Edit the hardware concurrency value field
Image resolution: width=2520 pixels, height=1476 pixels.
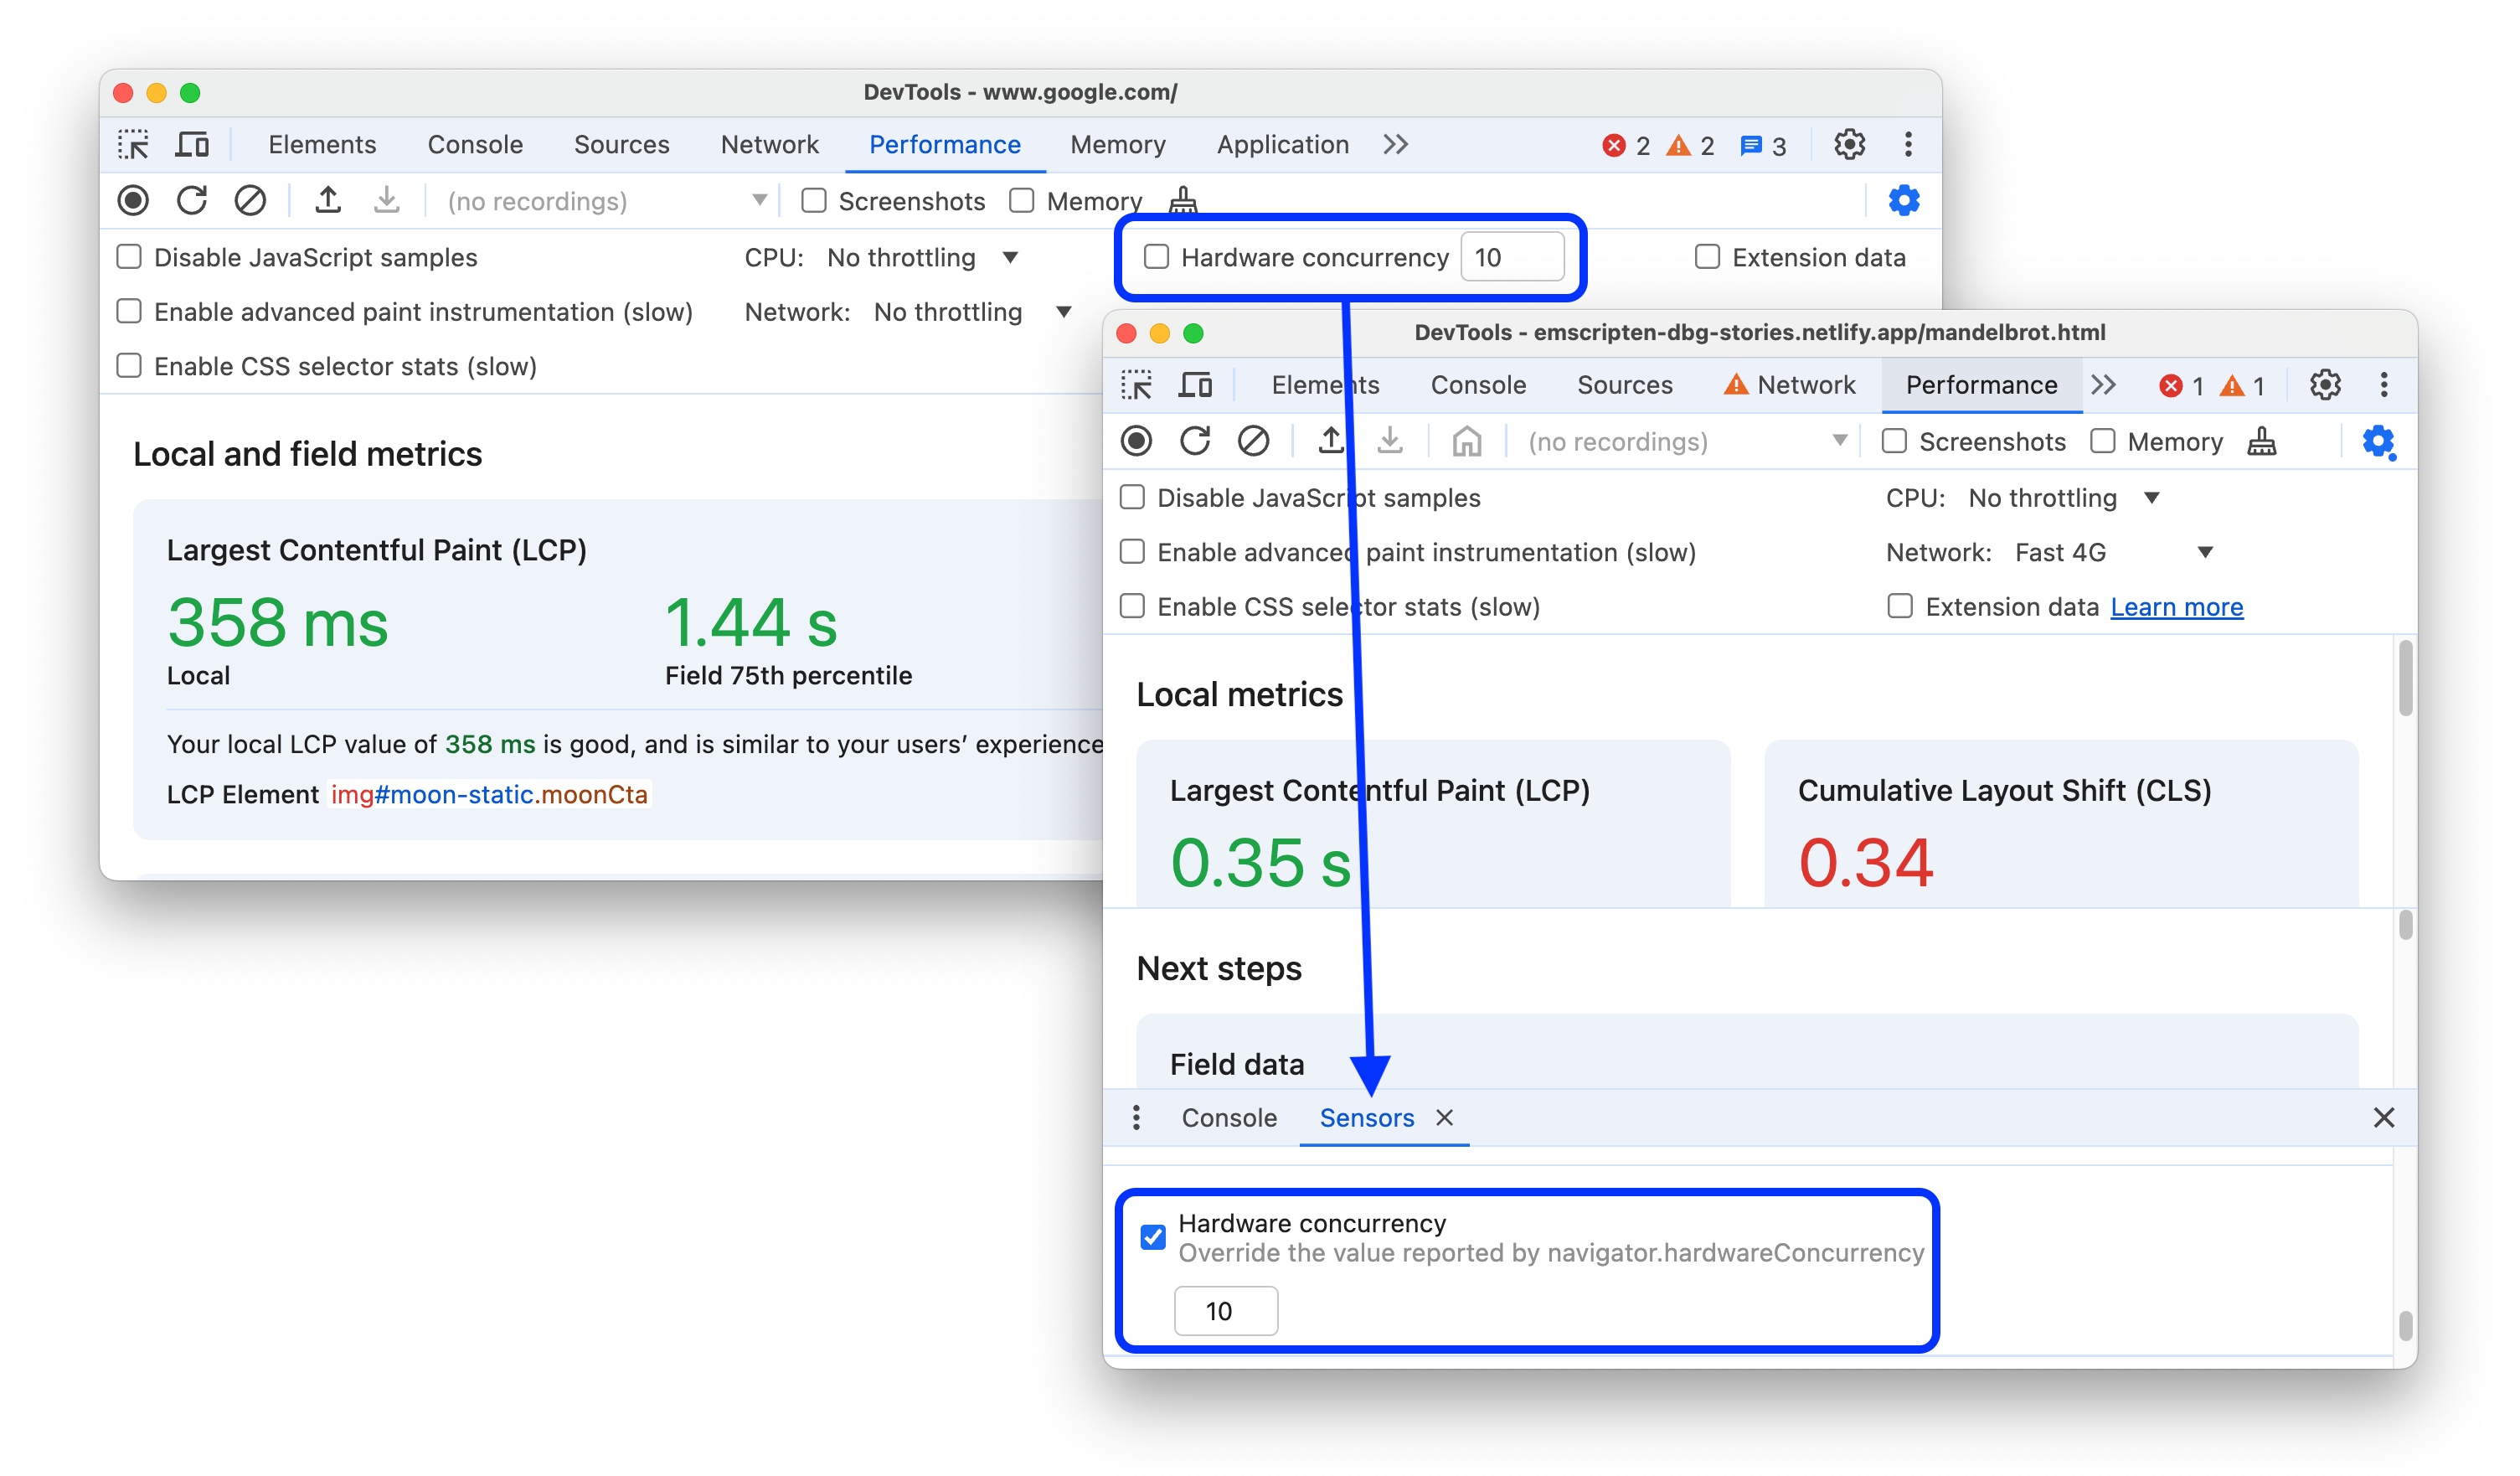[x=1220, y=1309]
